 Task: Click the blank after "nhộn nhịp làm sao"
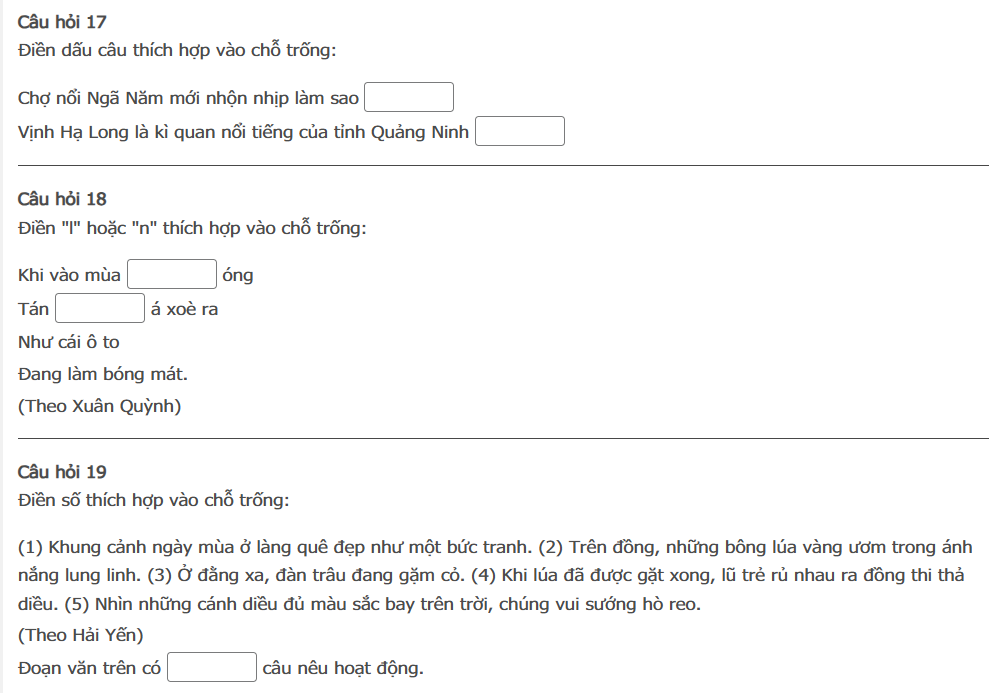pos(409,98)
